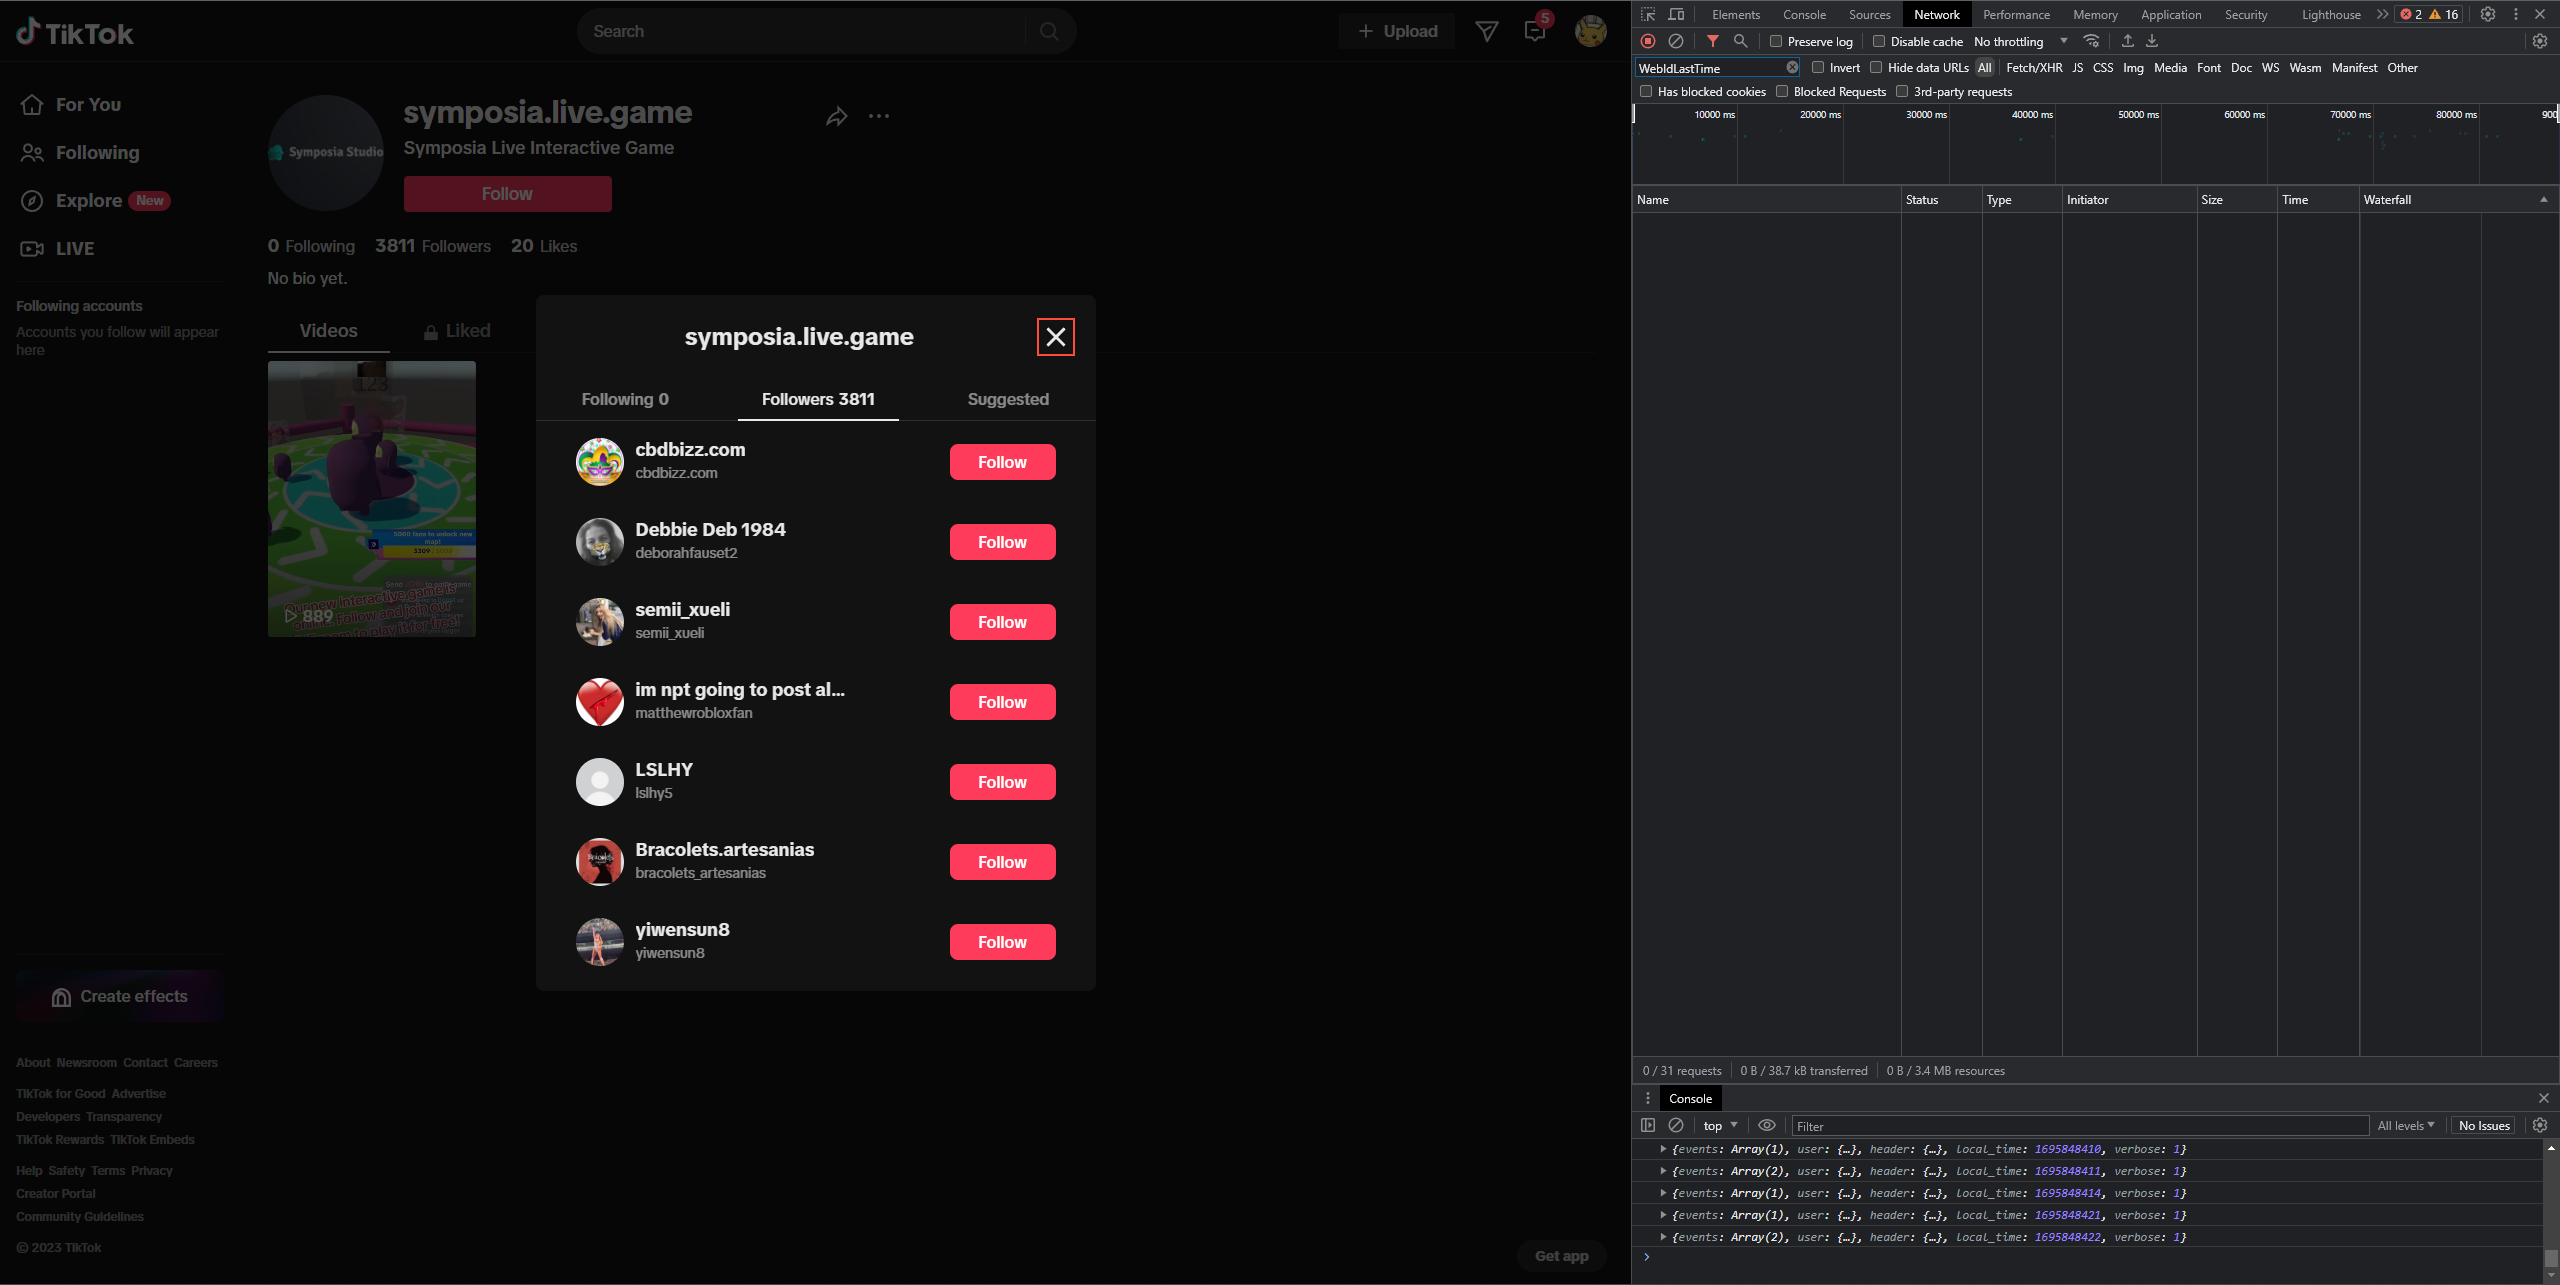Expand console entry local_time 1695848421
Screen dimensions: 2560x1285
[x=1664, y=1215]
